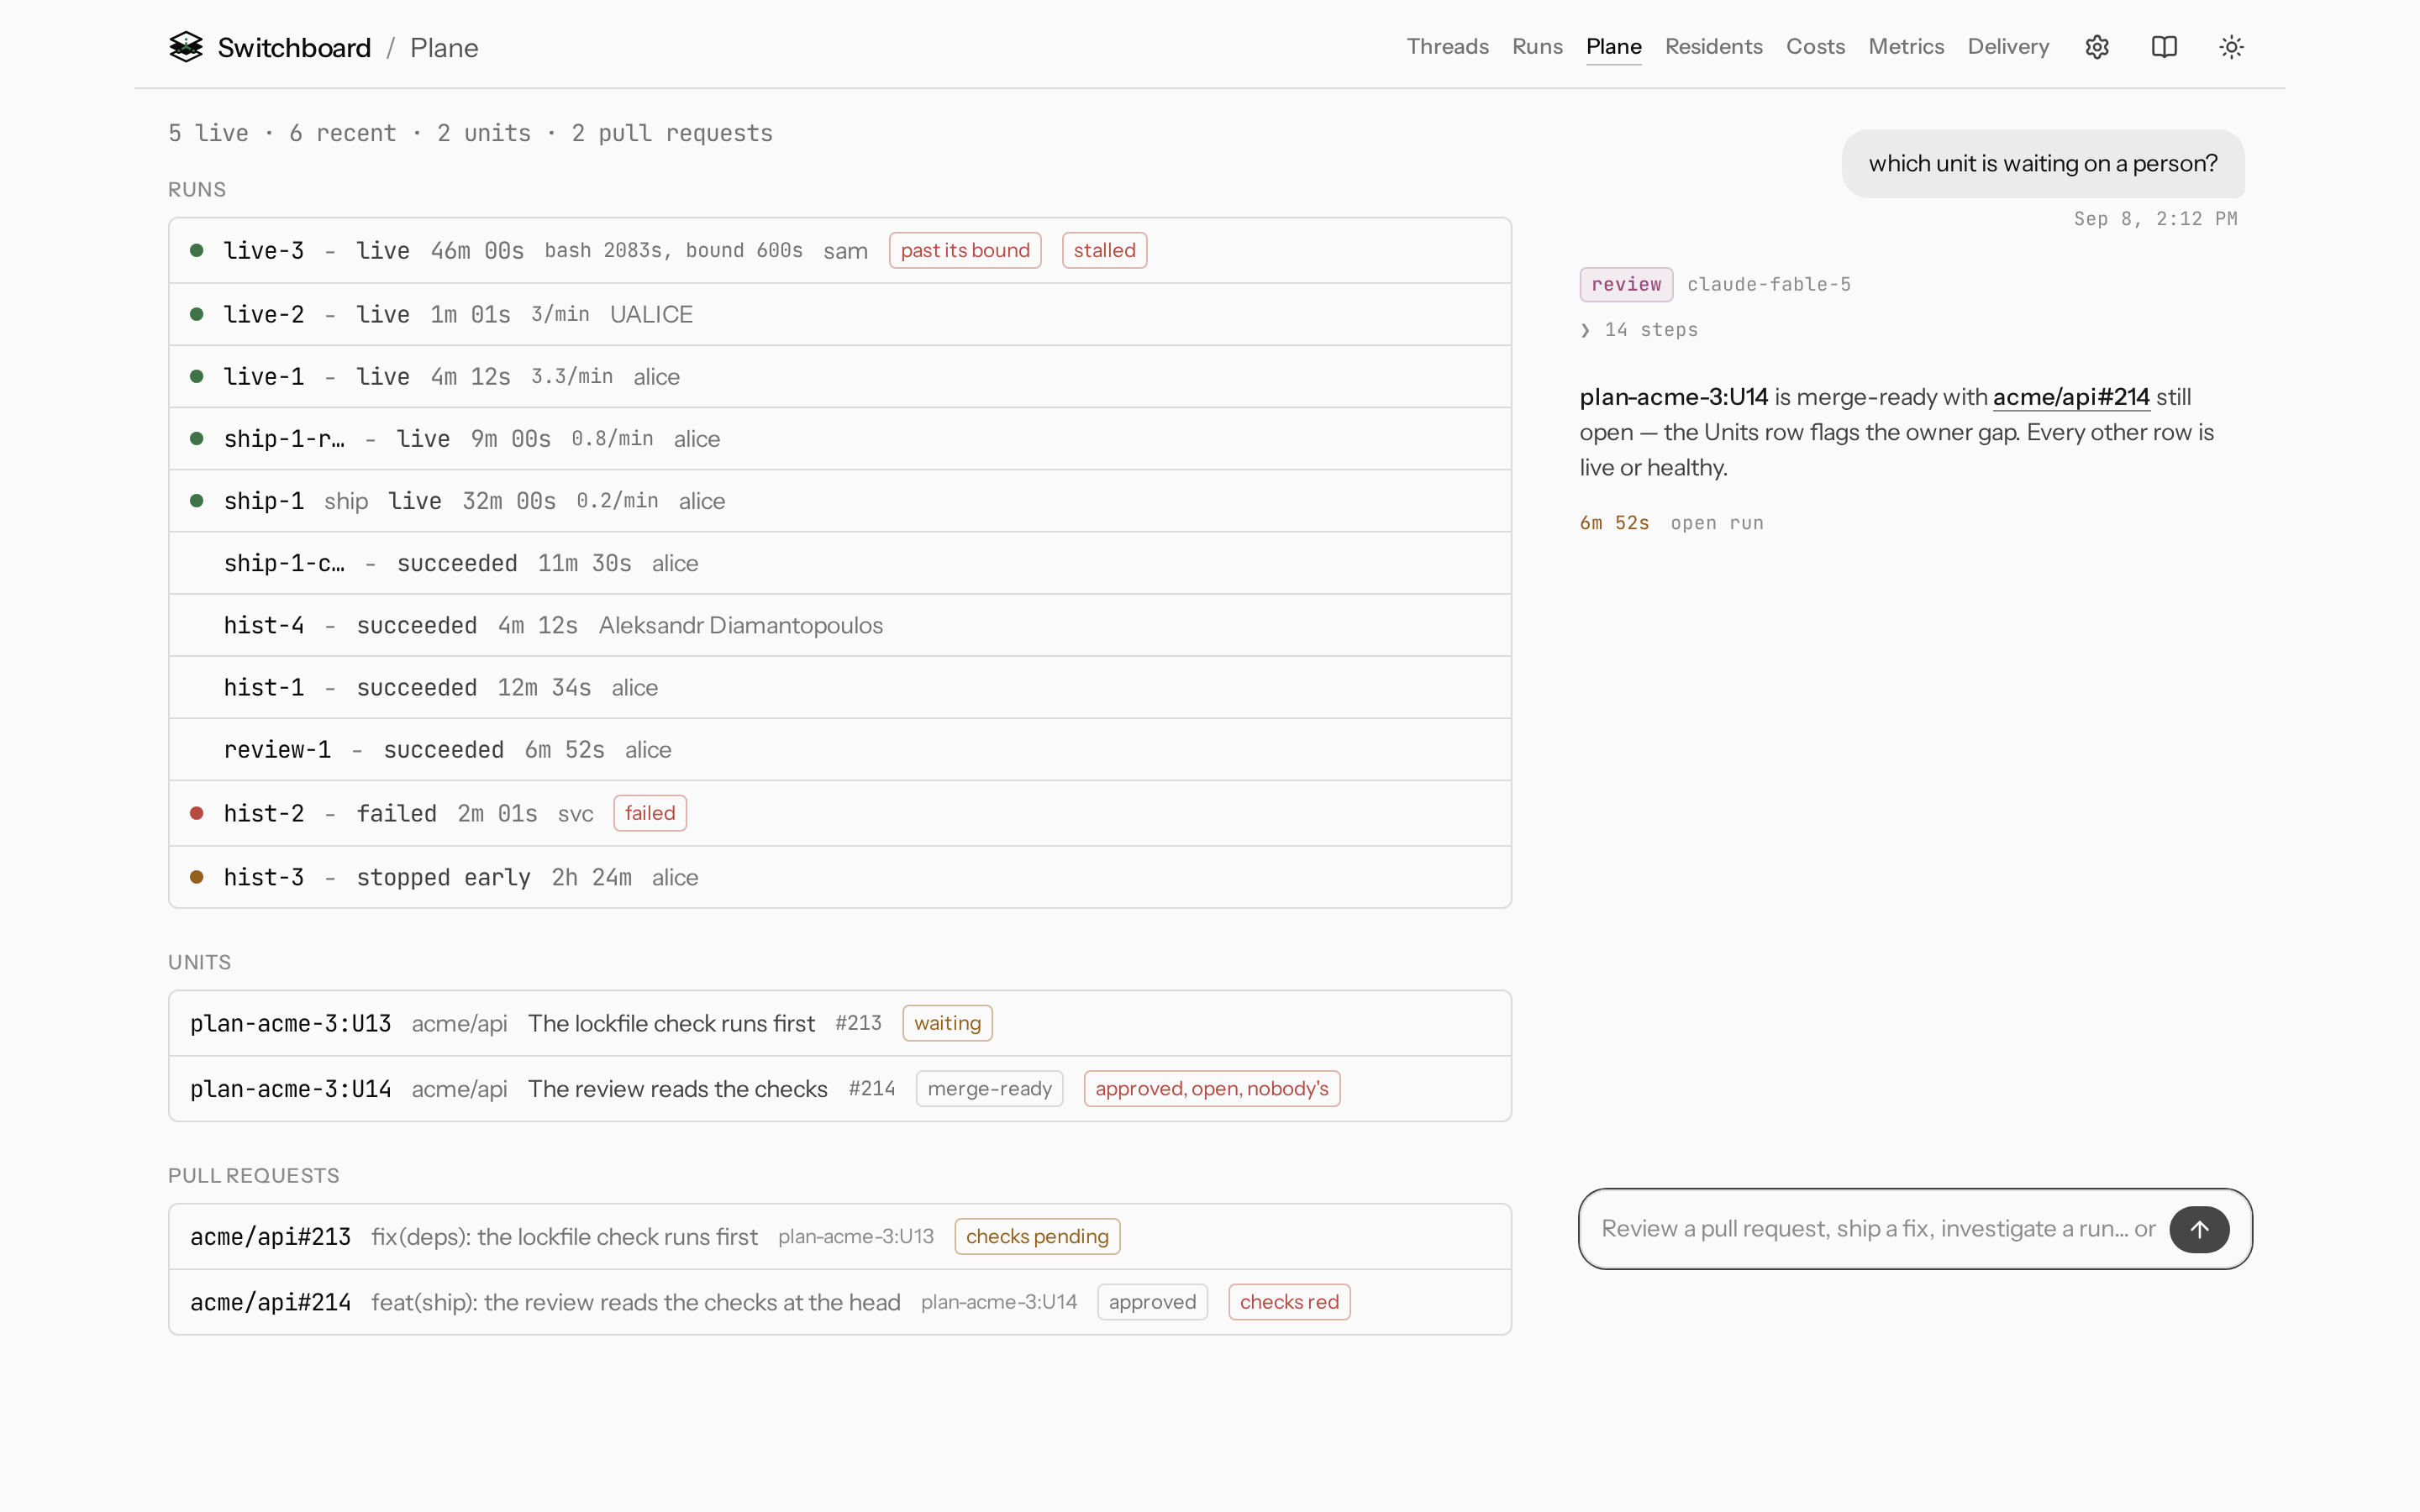Toggle light/dark theme sun icon
Screen dimensions: 2420x1512
(x=2231, y=47)
